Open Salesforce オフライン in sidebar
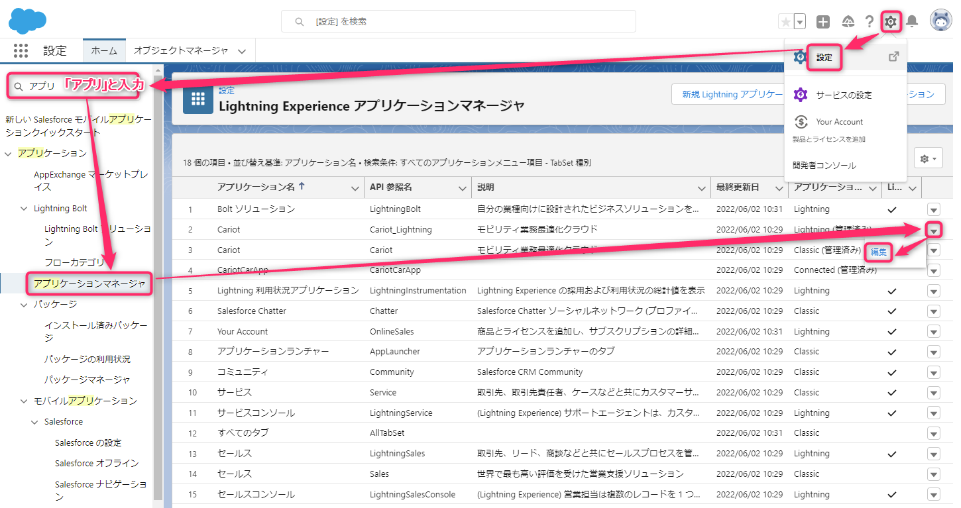 tap(97, 463)
